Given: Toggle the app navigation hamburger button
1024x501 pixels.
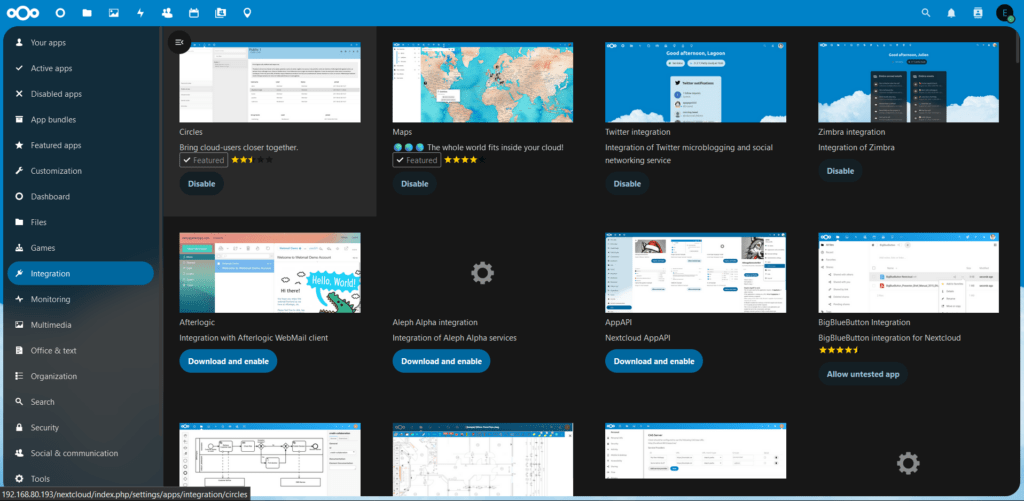Looking at the screenshot, I should [x=179, y=41].
